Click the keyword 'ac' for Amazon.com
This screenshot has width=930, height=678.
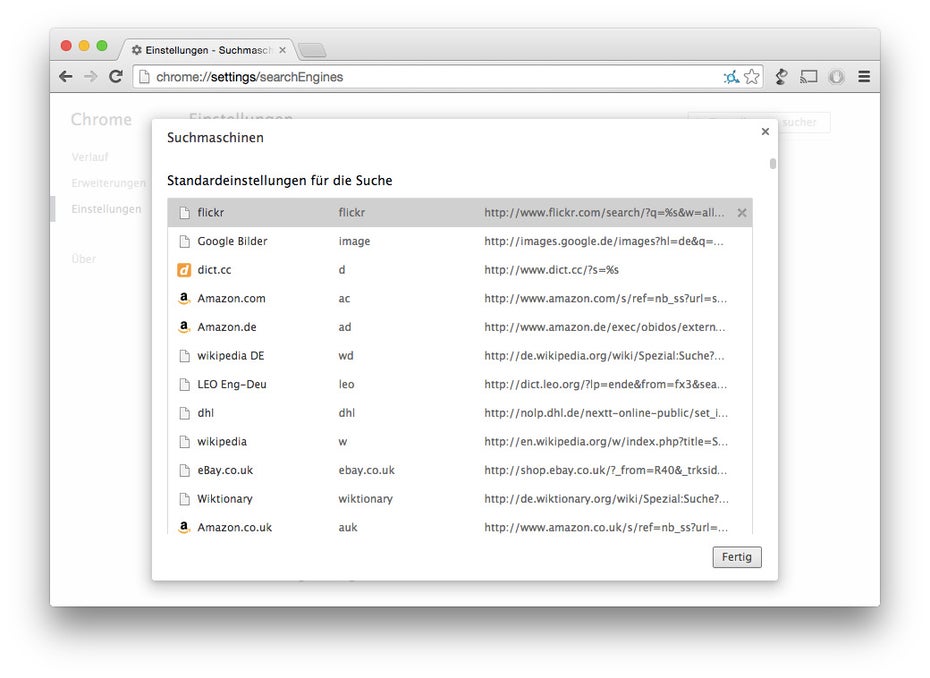click(x=344, y=298)
